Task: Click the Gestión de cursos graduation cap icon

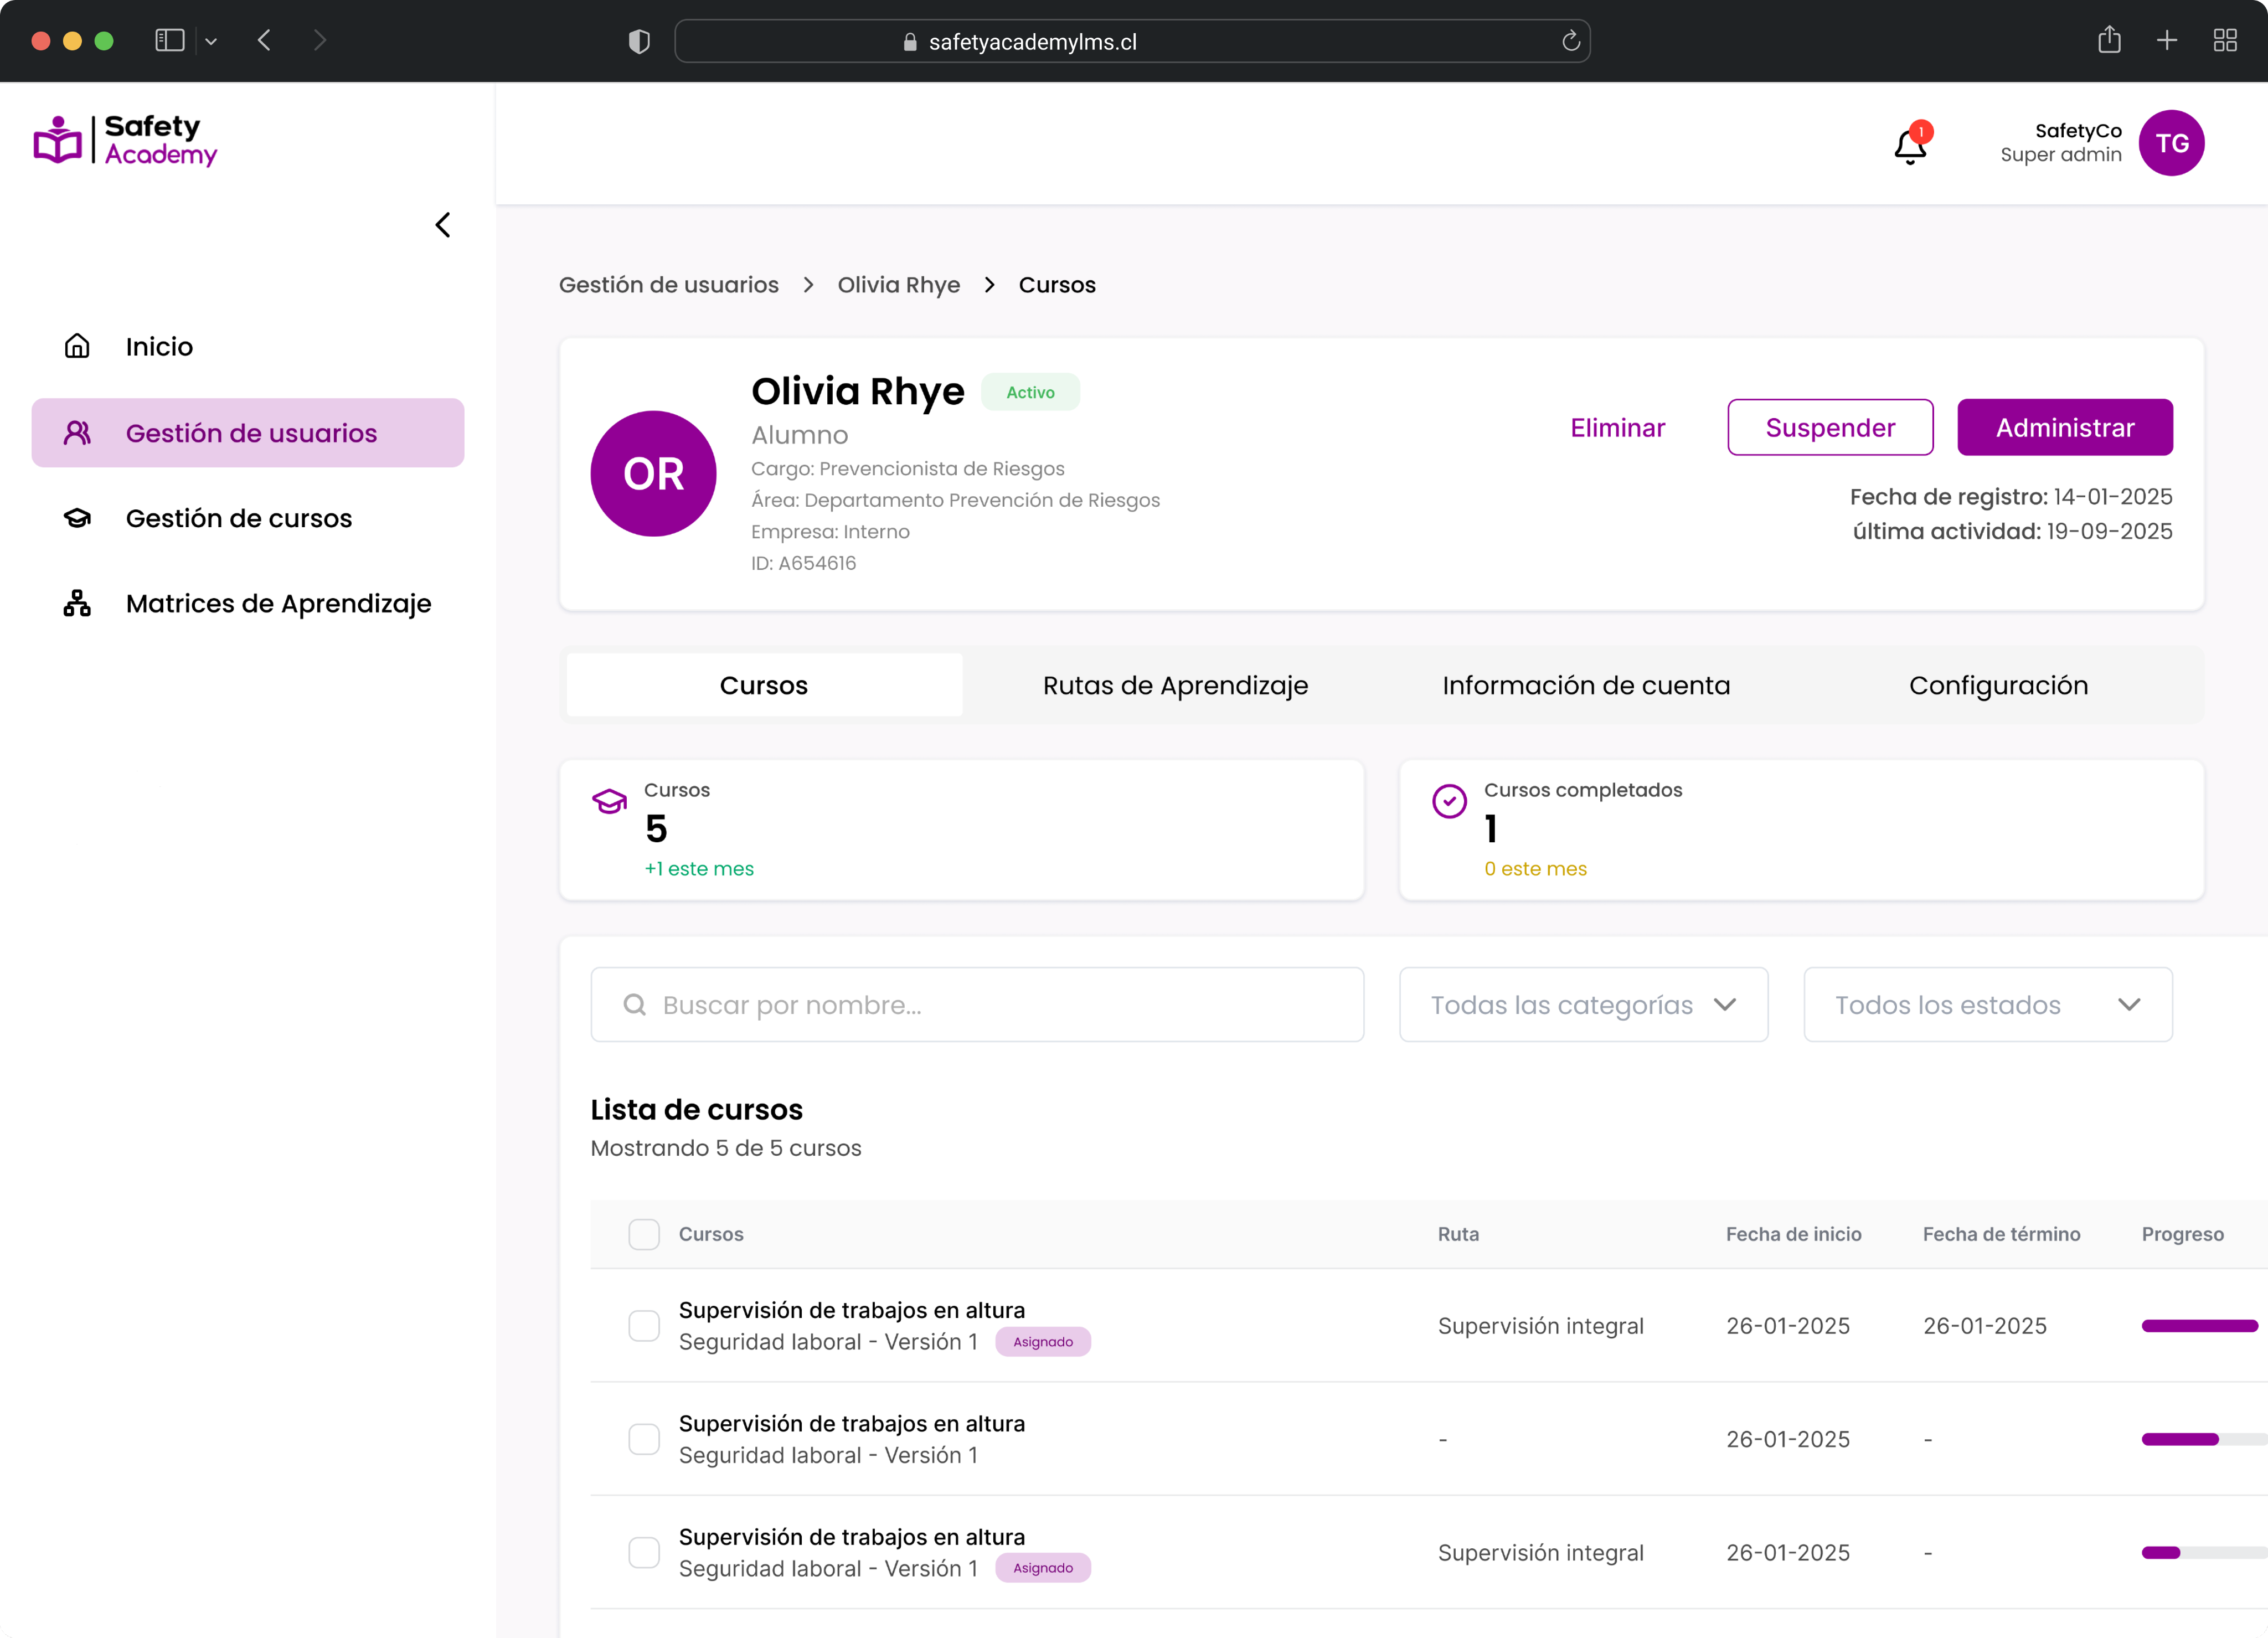Action: [x=77, y=518]
